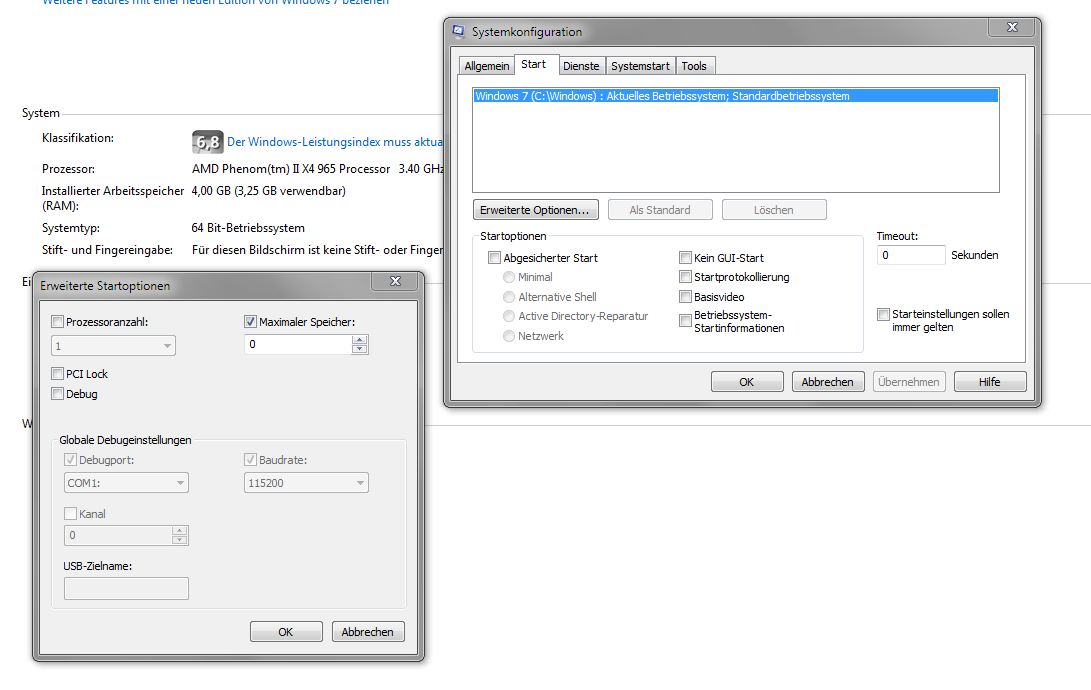This screenshot has height=690, width=1091.
Task: Click the Als Standard button
Action: tap(660, 210)
